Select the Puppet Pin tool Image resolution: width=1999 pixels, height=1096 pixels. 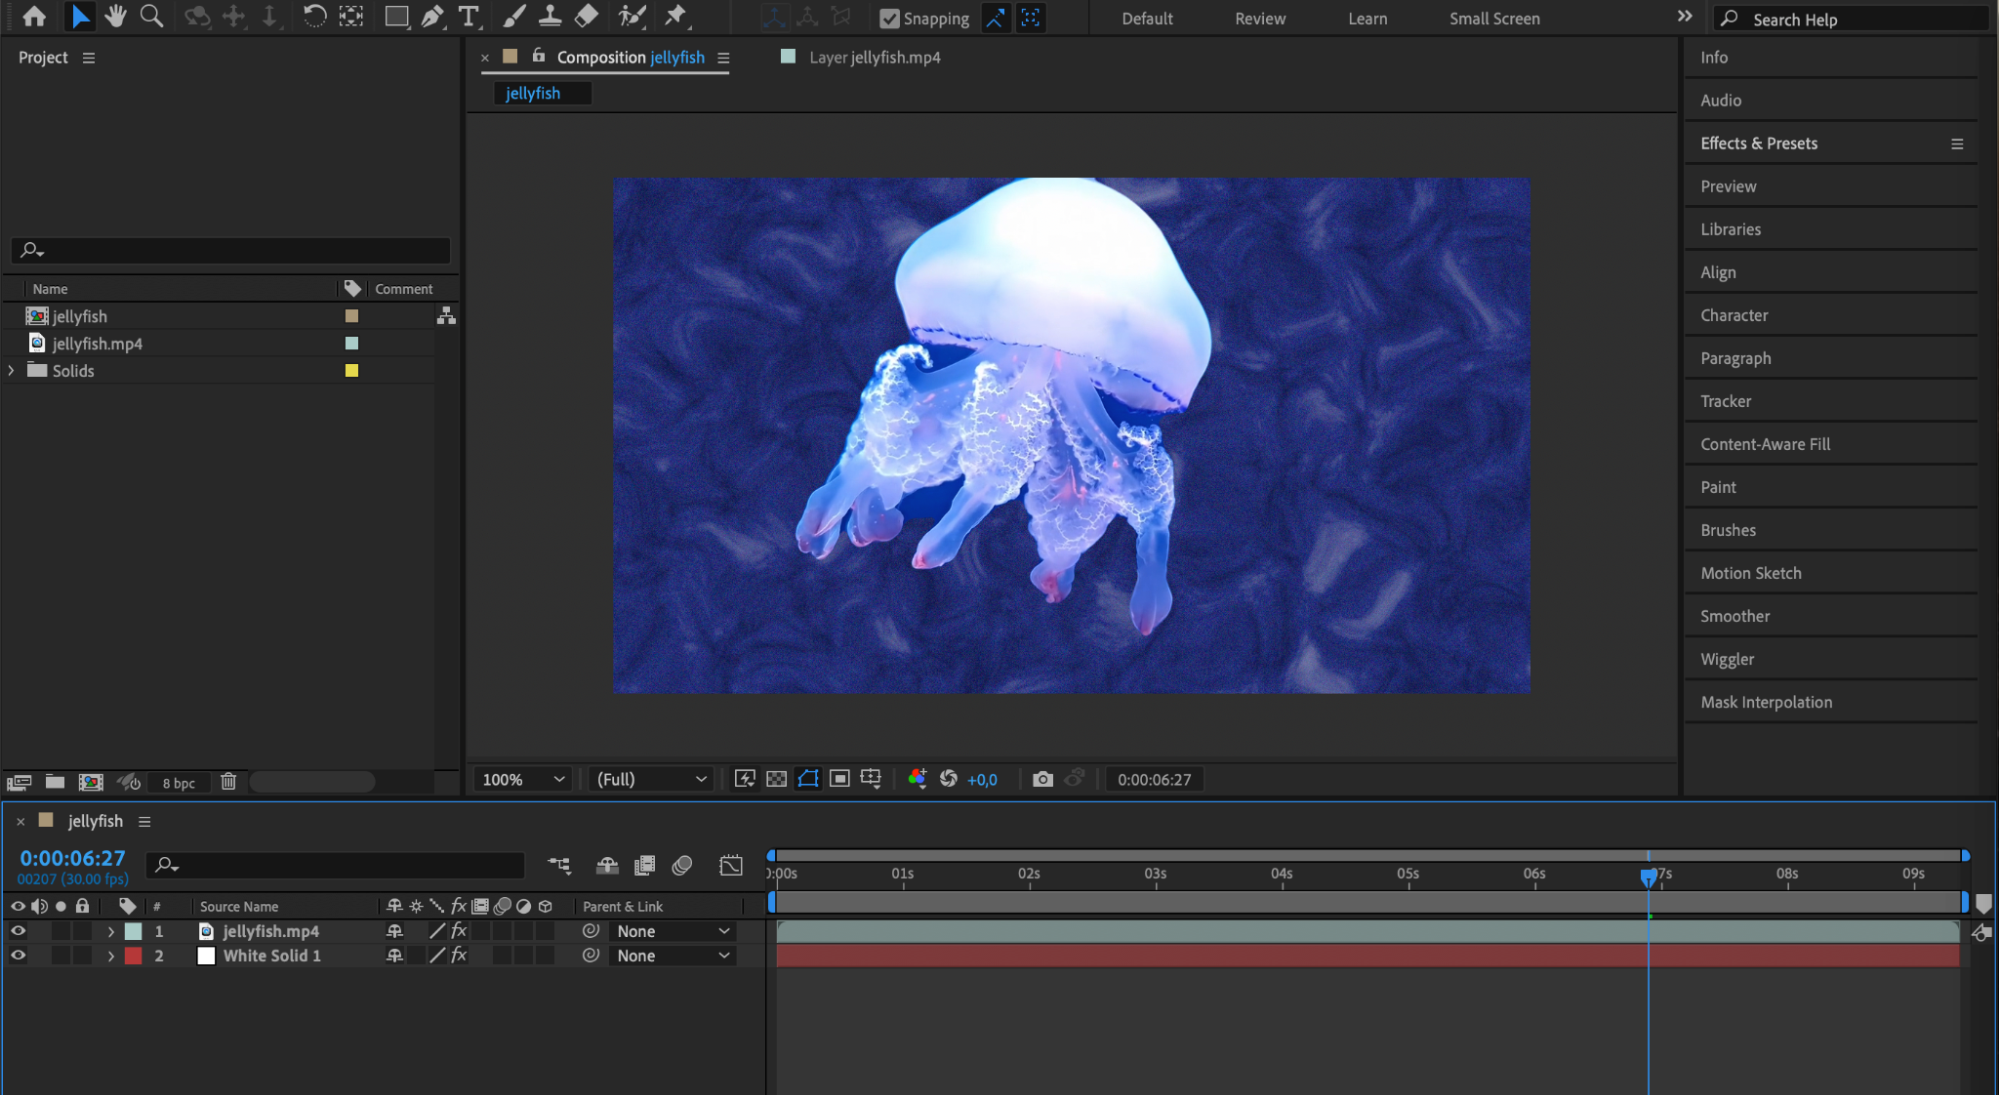tap(676, 17)
